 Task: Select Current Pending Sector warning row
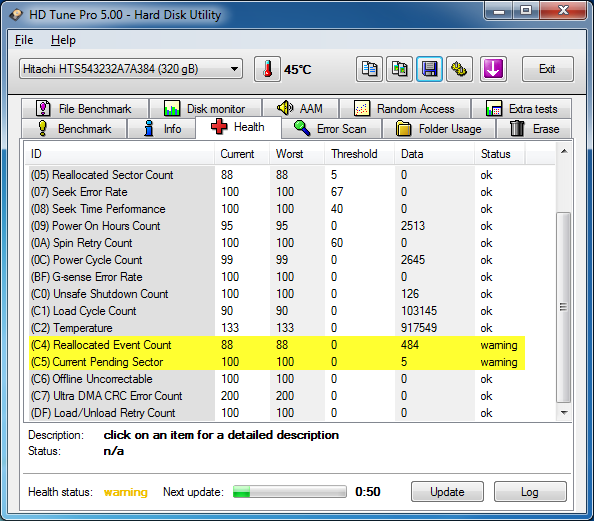point(277,362)
